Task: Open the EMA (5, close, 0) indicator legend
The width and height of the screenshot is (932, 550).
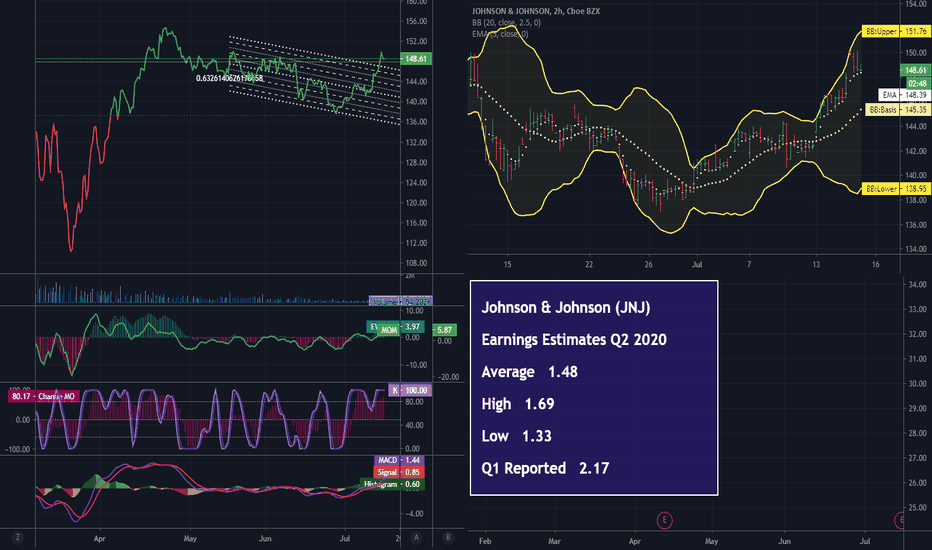Action: click(500, 34)
